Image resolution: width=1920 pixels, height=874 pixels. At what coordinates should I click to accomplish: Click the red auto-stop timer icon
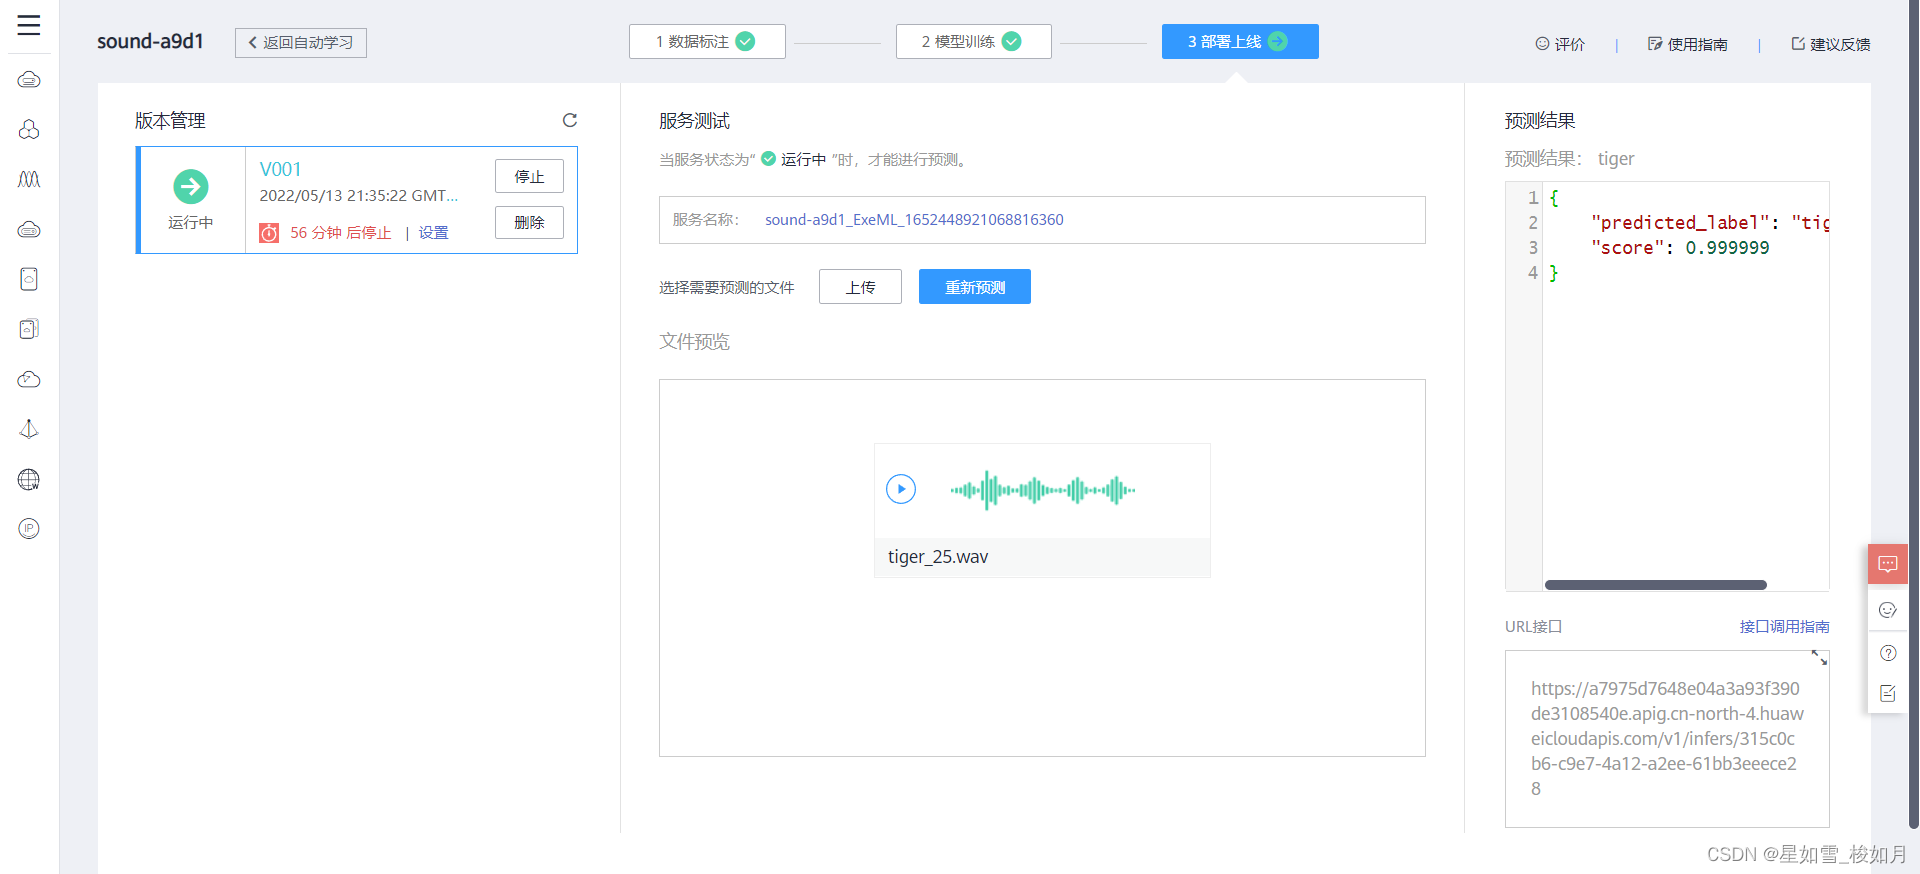click(x=269, y=233)
